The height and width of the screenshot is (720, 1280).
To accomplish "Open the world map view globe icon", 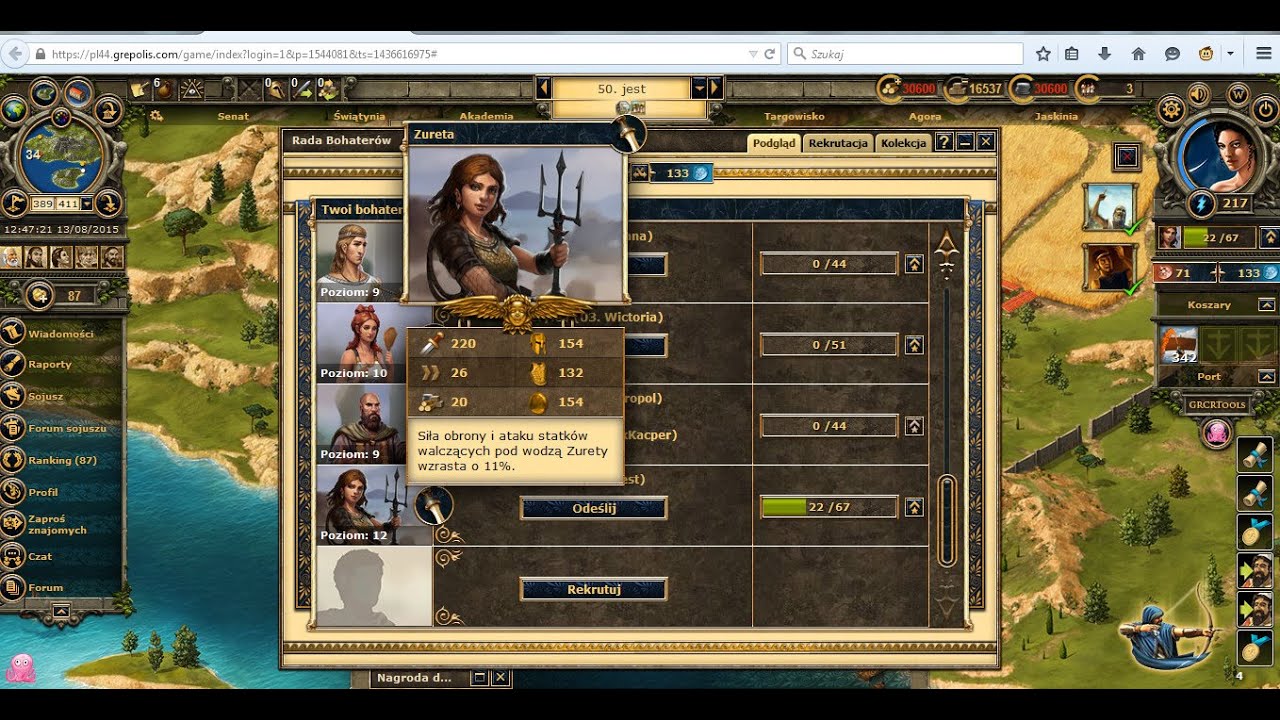I will coord(14,110).
